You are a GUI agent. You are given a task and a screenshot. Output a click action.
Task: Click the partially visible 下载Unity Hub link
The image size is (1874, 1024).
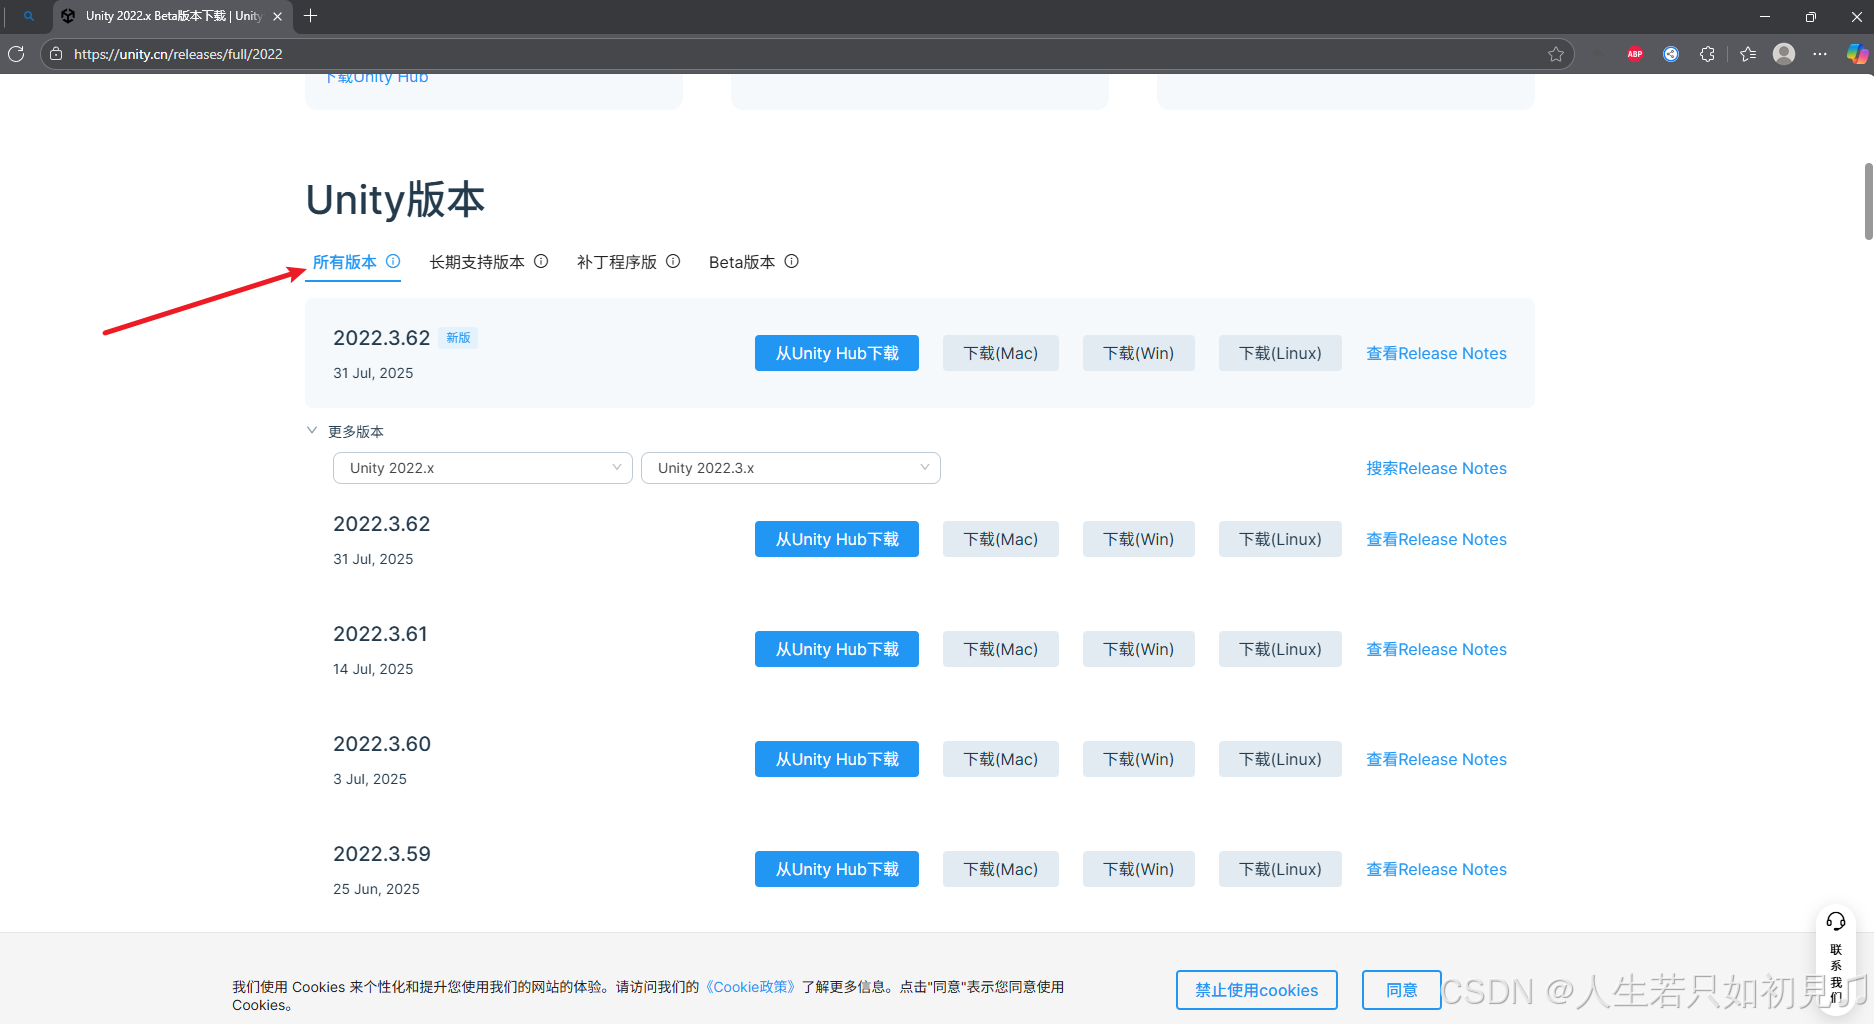click(x=377, y=77)
